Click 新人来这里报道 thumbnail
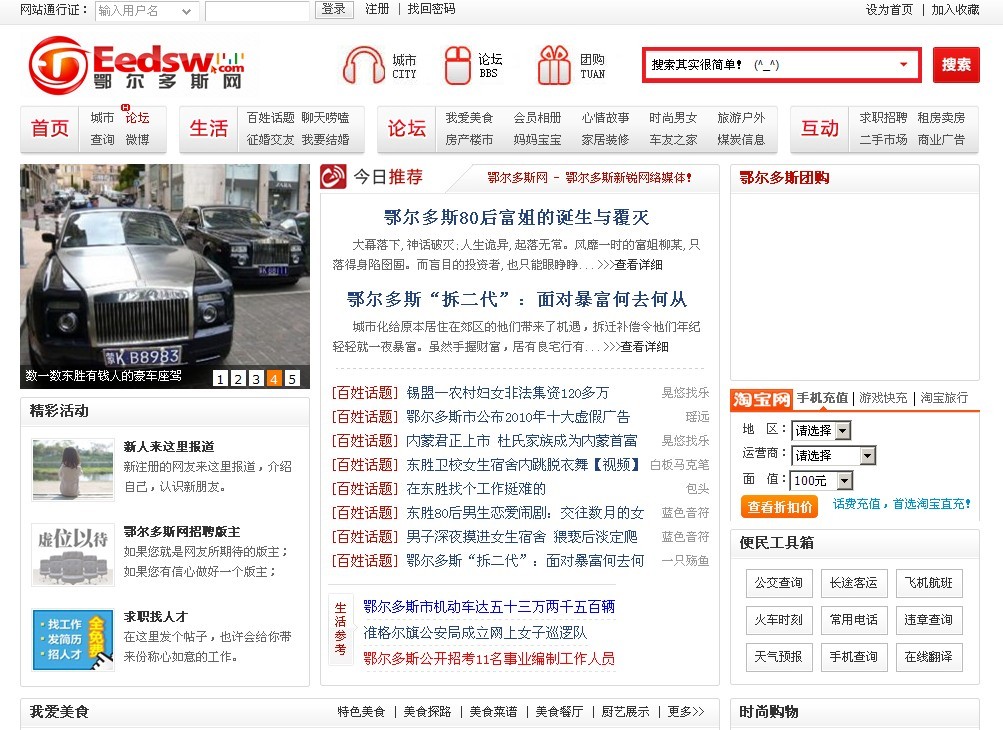This screenshot has height=730, width=1003. 74,470
